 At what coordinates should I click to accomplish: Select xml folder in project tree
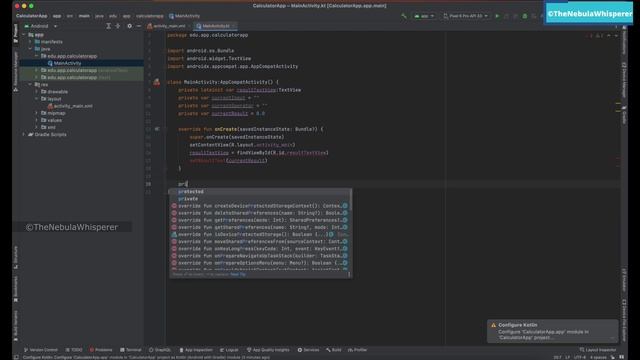(48, 127)
